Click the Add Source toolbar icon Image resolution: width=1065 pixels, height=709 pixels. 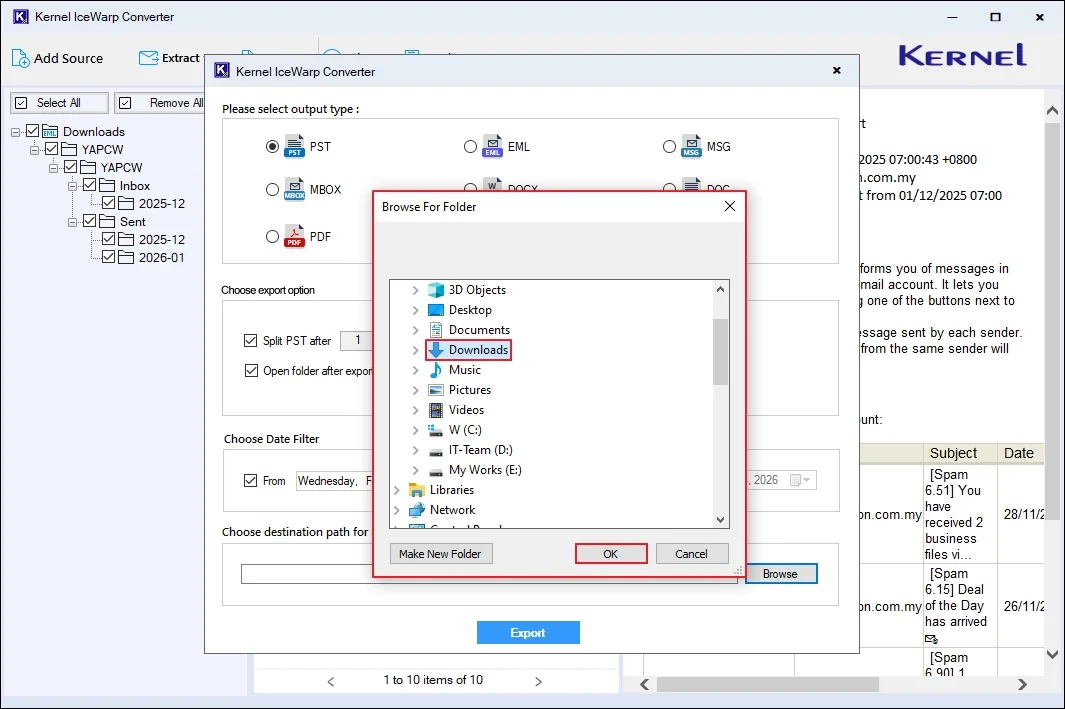point(18,59)
